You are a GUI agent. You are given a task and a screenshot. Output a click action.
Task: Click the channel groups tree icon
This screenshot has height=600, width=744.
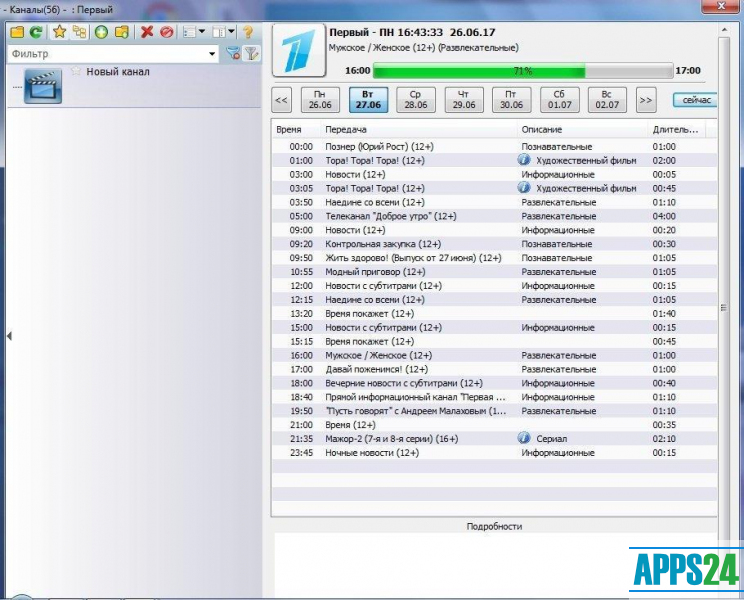80,32
